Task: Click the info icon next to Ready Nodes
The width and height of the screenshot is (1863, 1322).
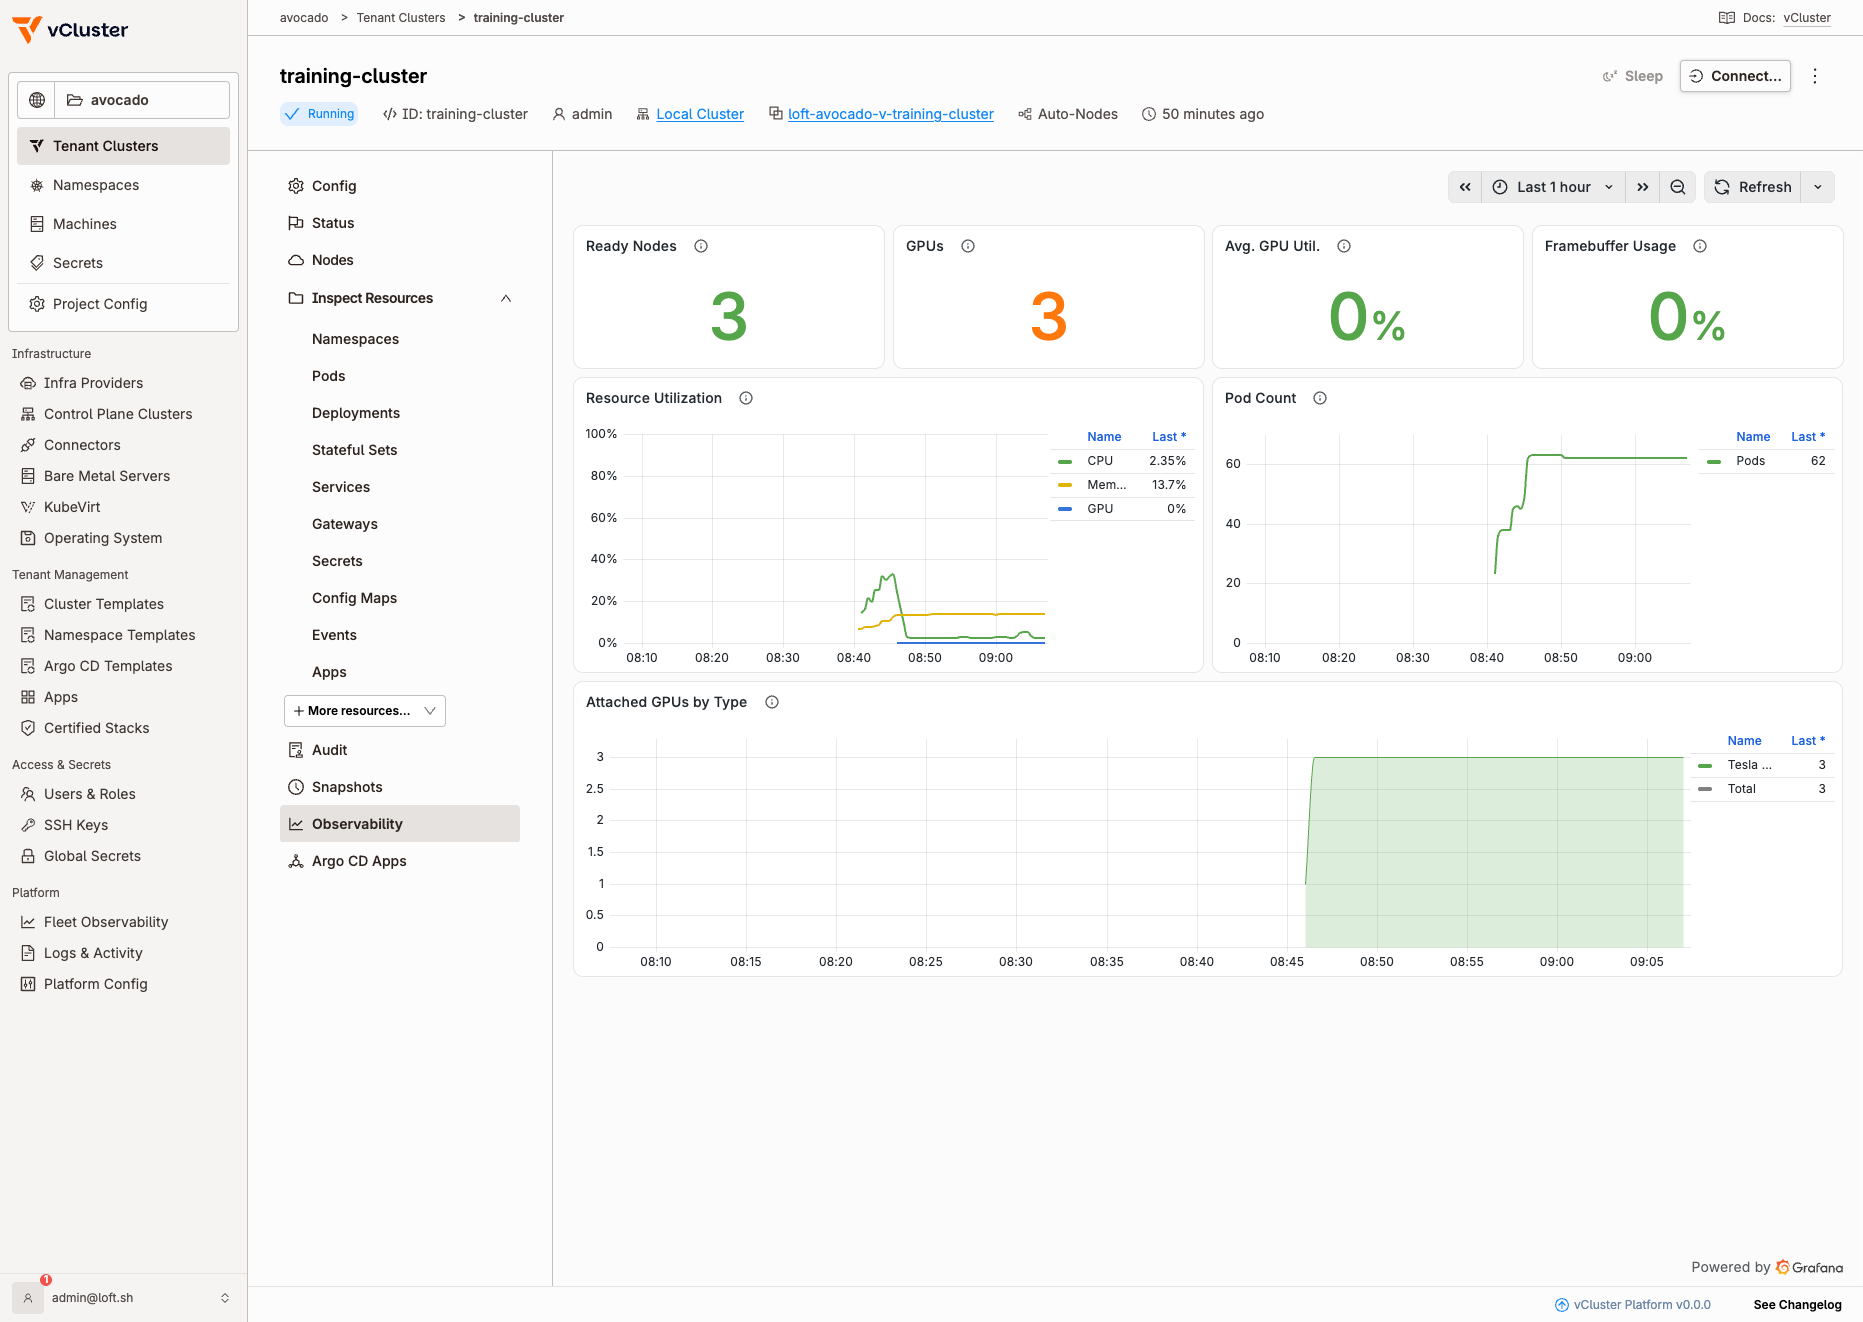Action: coord(701,246)
